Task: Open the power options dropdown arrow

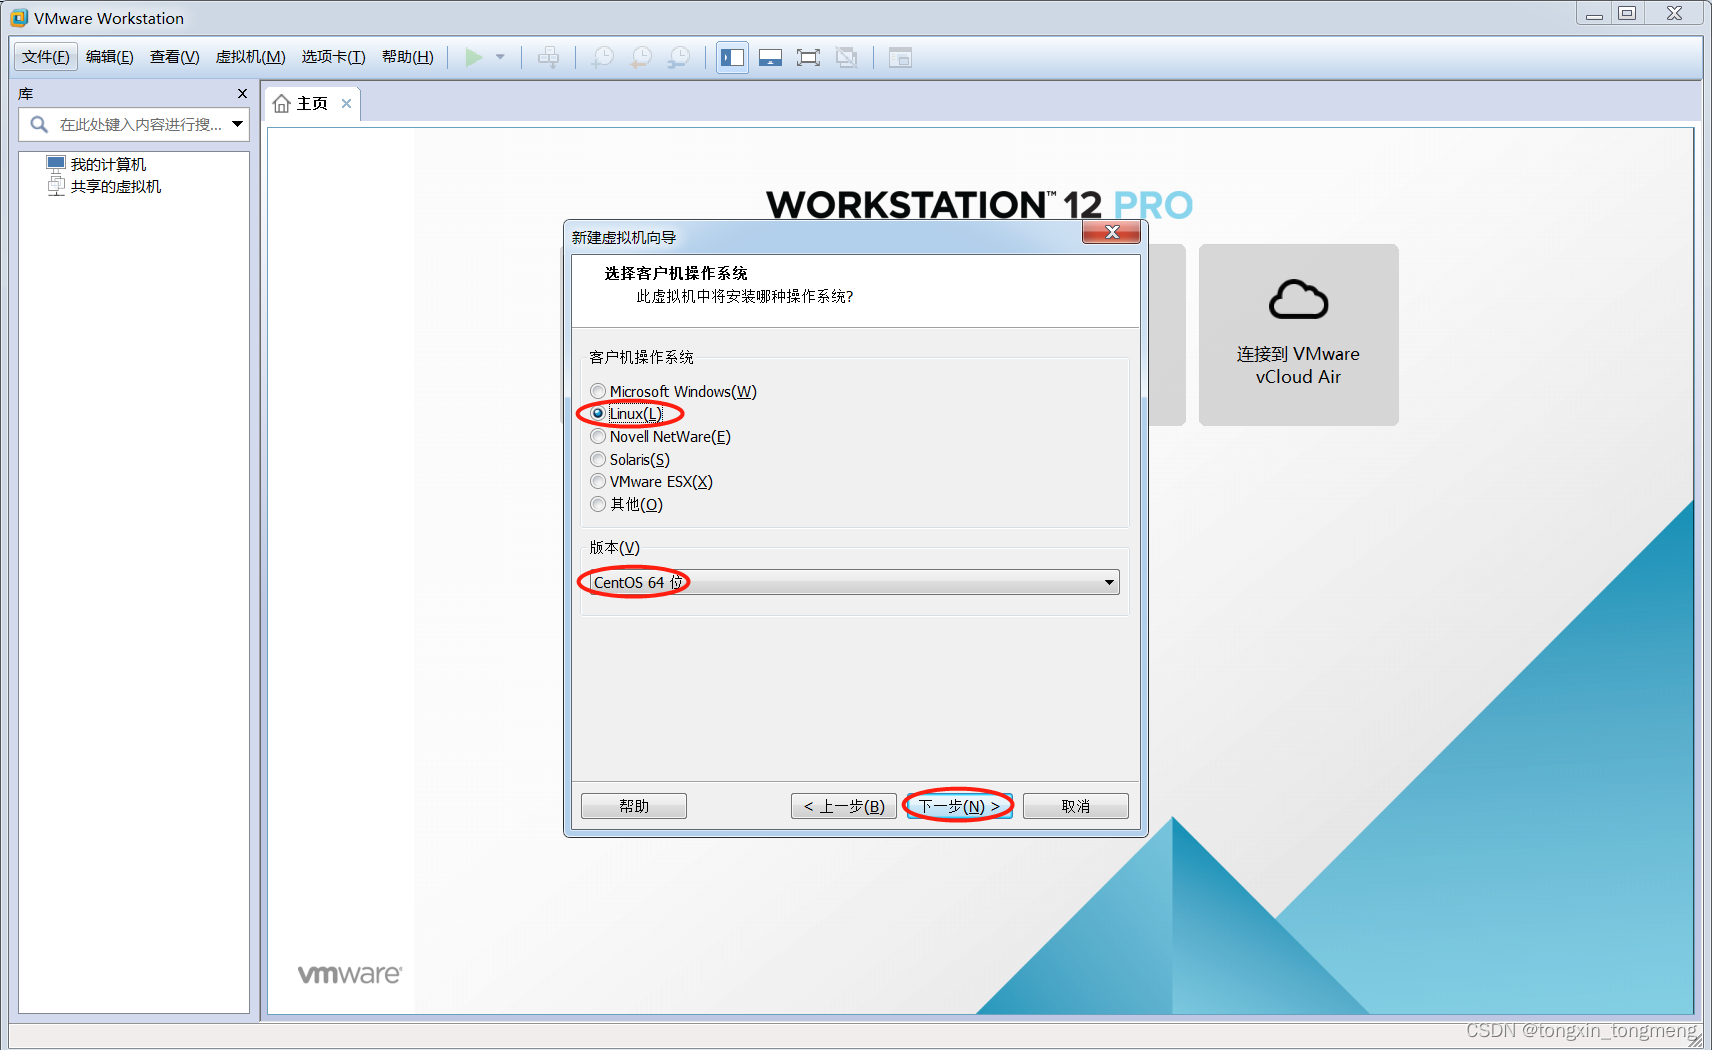Action: [x=500, y=58]
